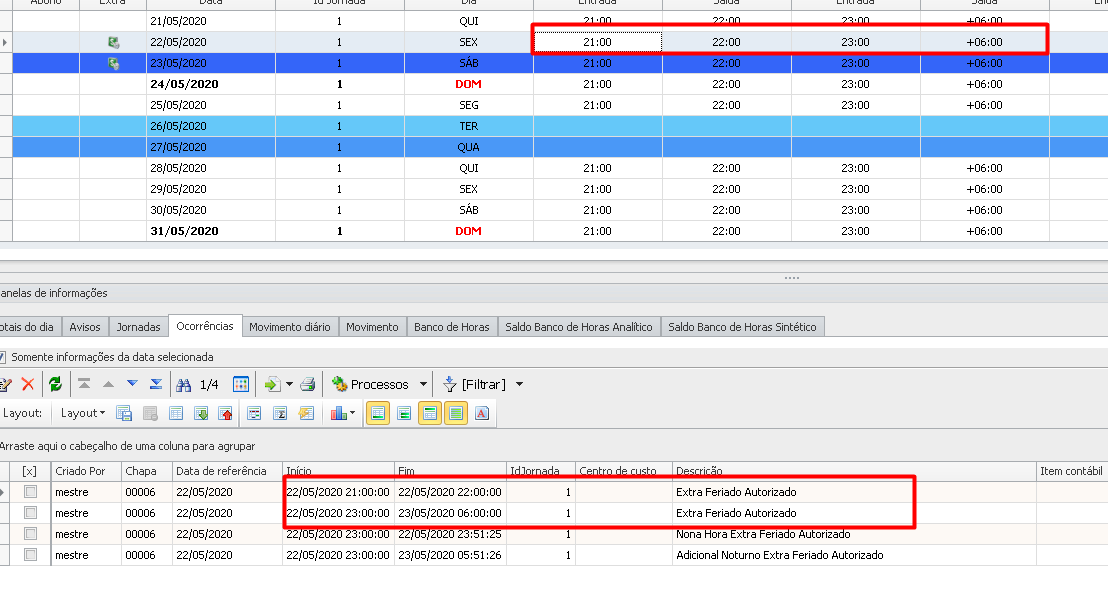Click the layout icon with red up arrow
Viewport: 1108px width, 595px height.
(x=226, y=413)
